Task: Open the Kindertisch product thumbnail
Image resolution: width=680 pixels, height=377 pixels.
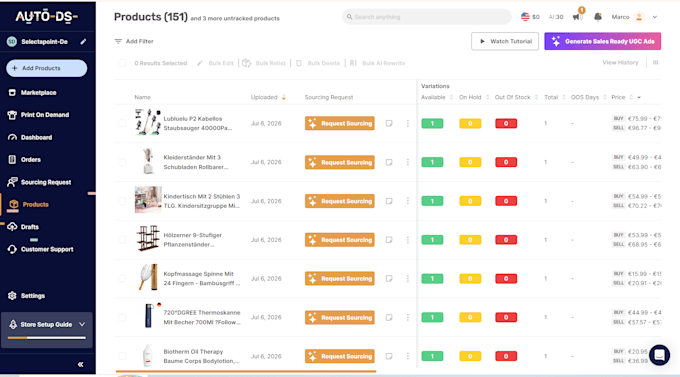Action: click(x=148, y=200)
